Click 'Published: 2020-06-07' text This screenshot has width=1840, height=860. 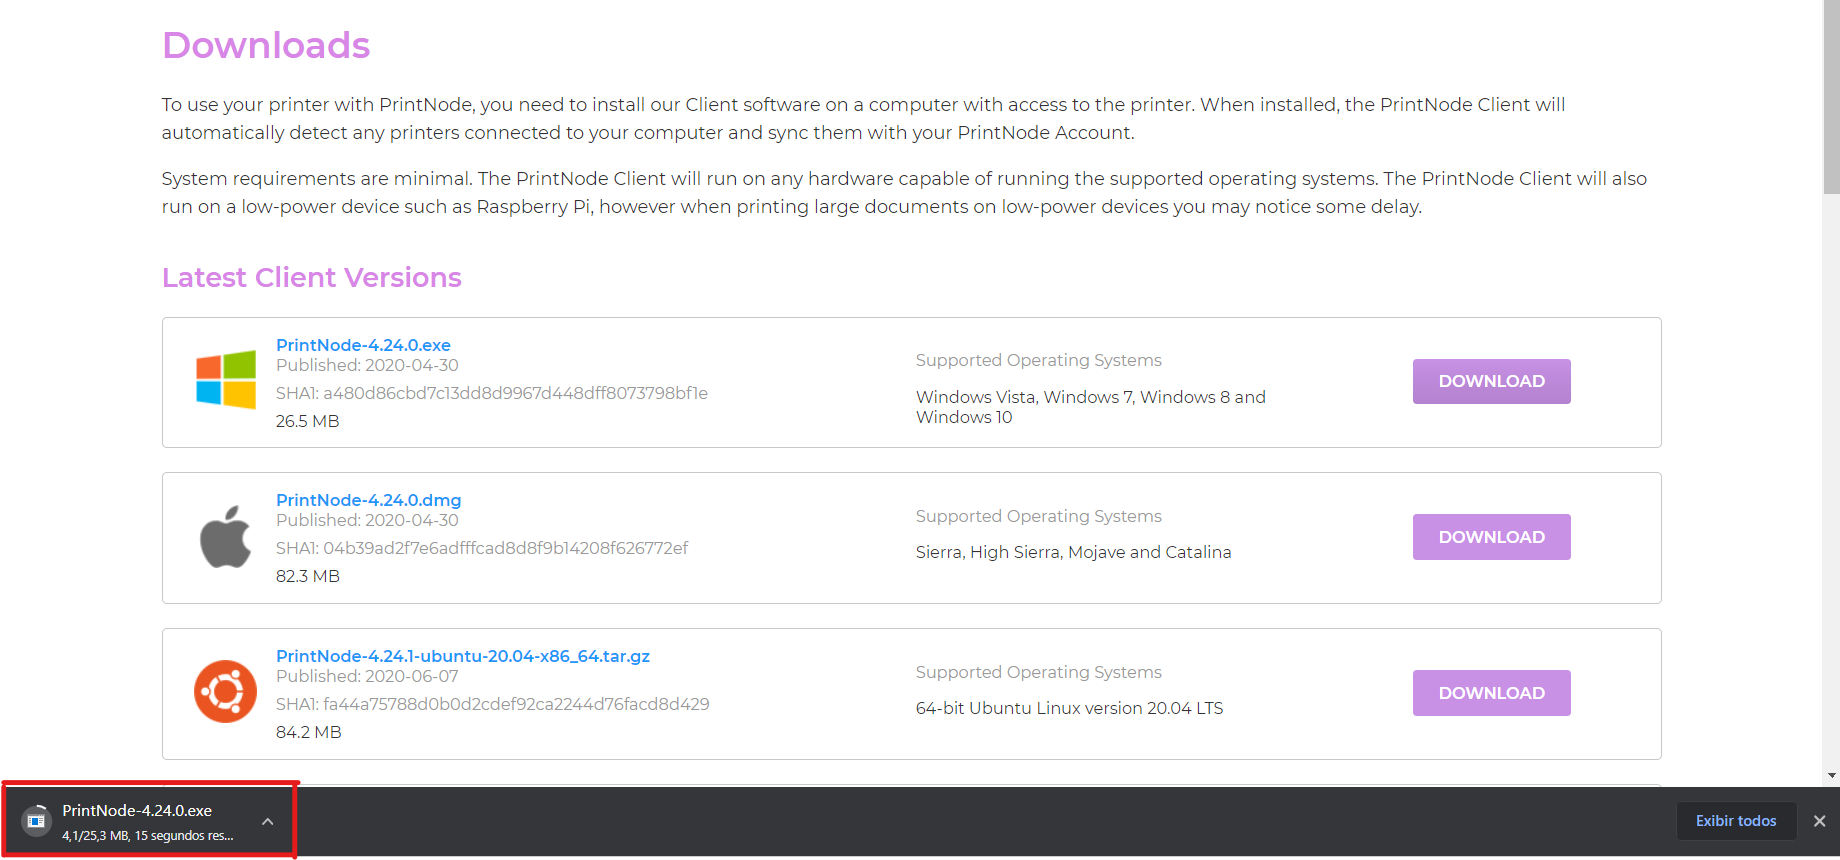pyautogui.click(x=367, y=676)
